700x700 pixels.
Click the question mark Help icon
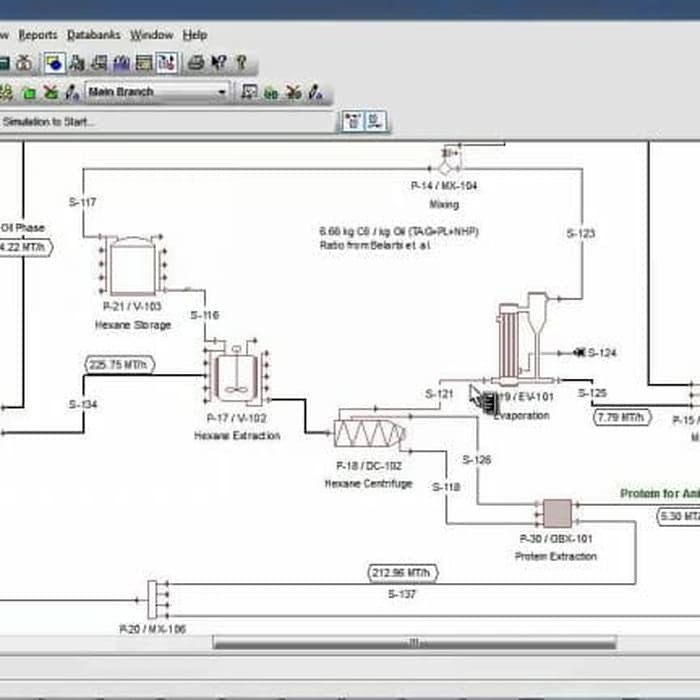pyautogui.click(x=242, y=63)
